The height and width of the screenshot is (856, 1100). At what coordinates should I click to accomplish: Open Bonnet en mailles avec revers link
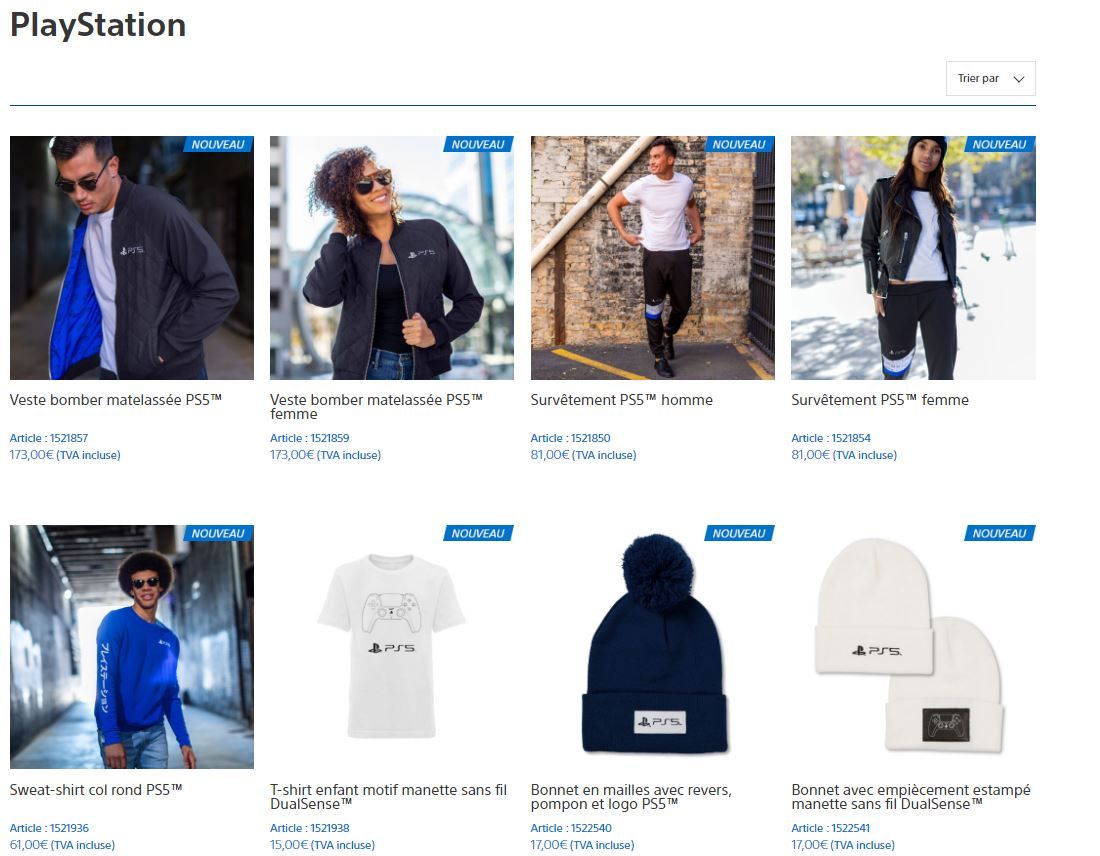coord(631,796)
